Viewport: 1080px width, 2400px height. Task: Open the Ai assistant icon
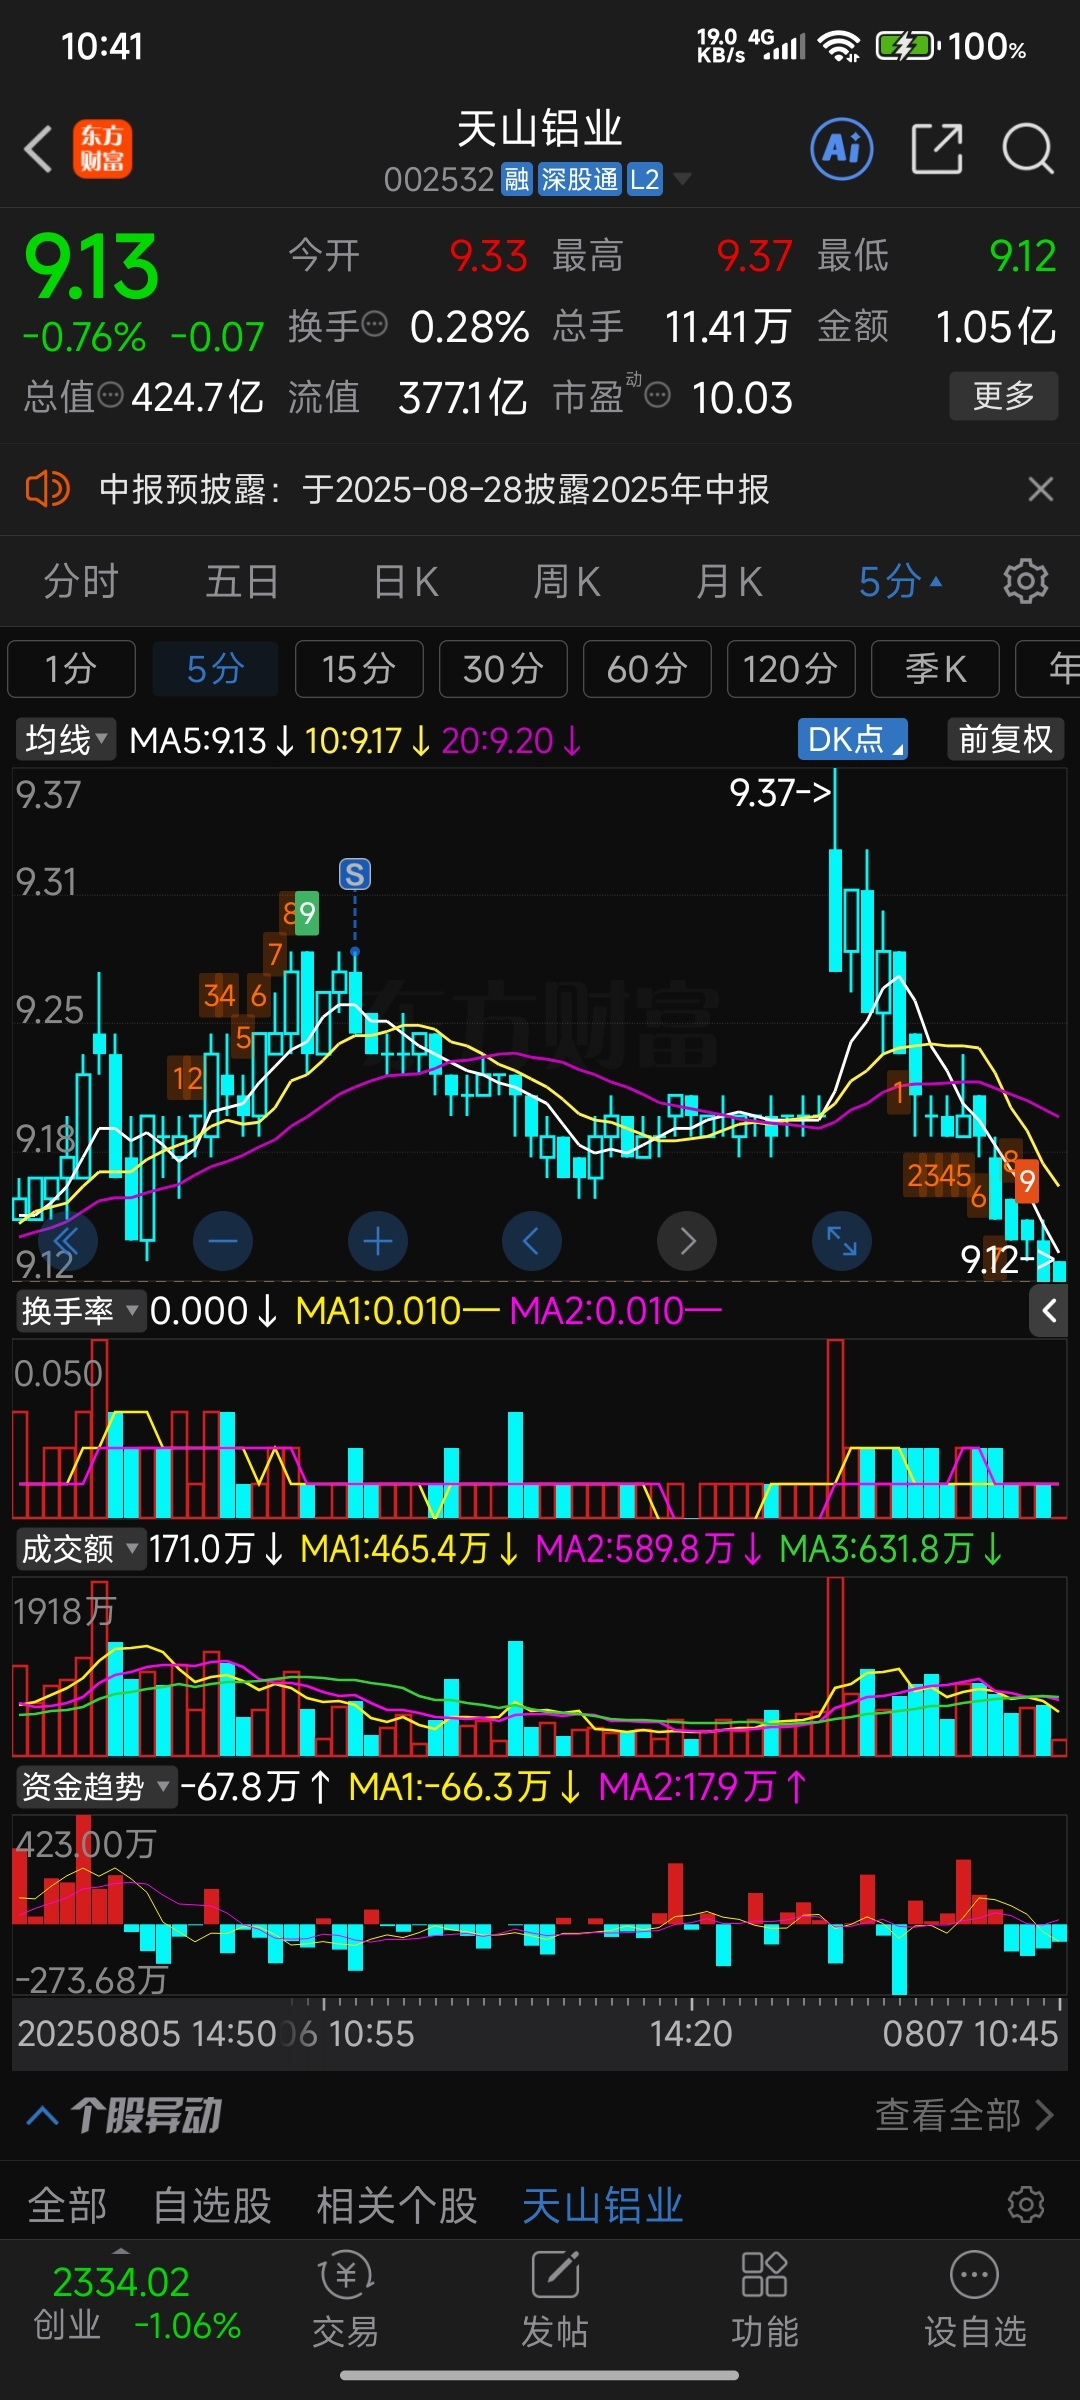coord(841,149)
